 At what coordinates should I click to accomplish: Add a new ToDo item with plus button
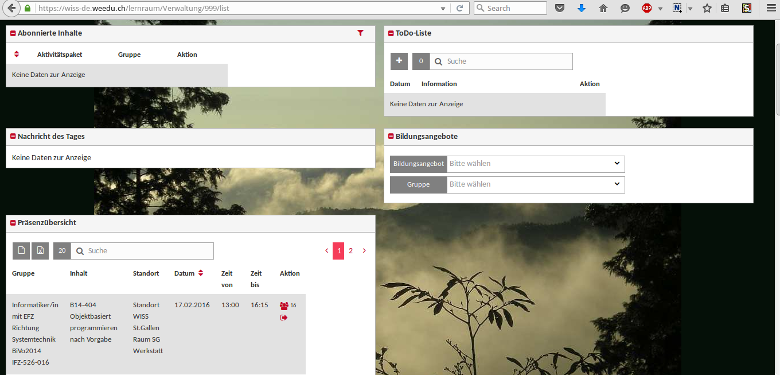(x=399, y=61)
